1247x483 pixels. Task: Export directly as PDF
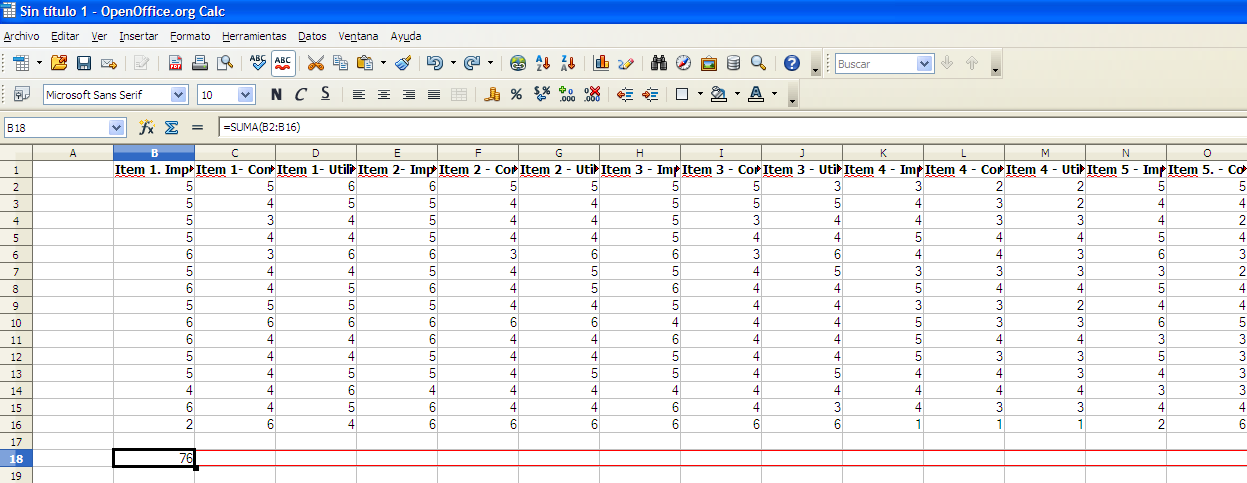pyautogui.click(x=176, y=63)
